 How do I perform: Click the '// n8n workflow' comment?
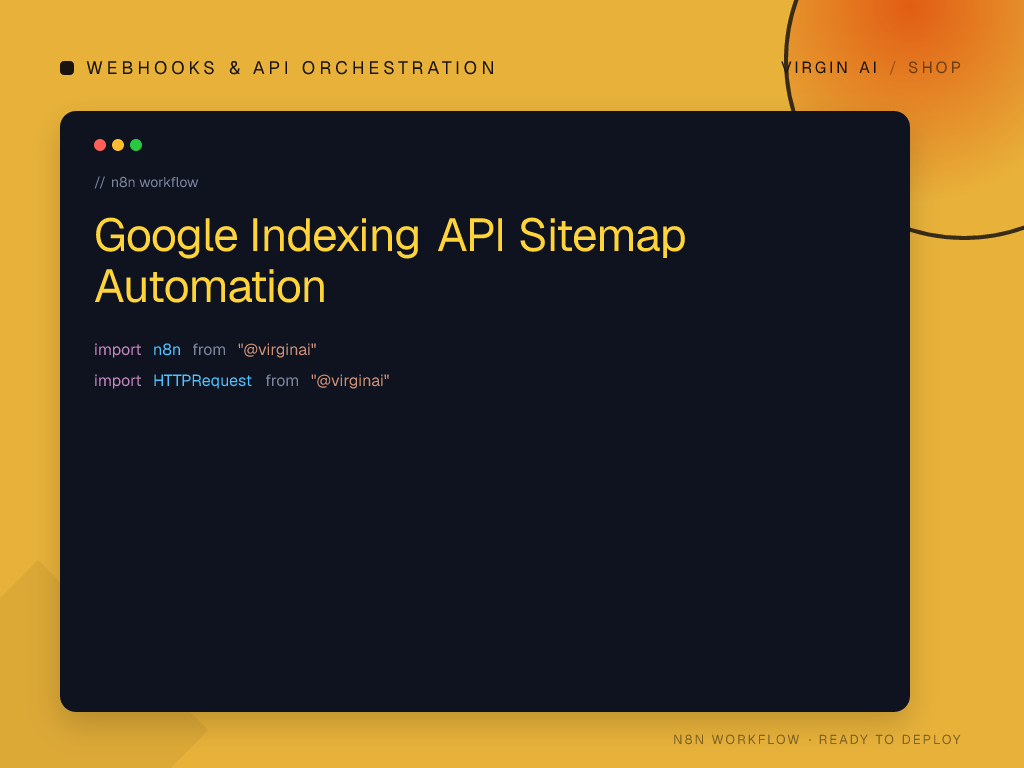coord(146,182)
